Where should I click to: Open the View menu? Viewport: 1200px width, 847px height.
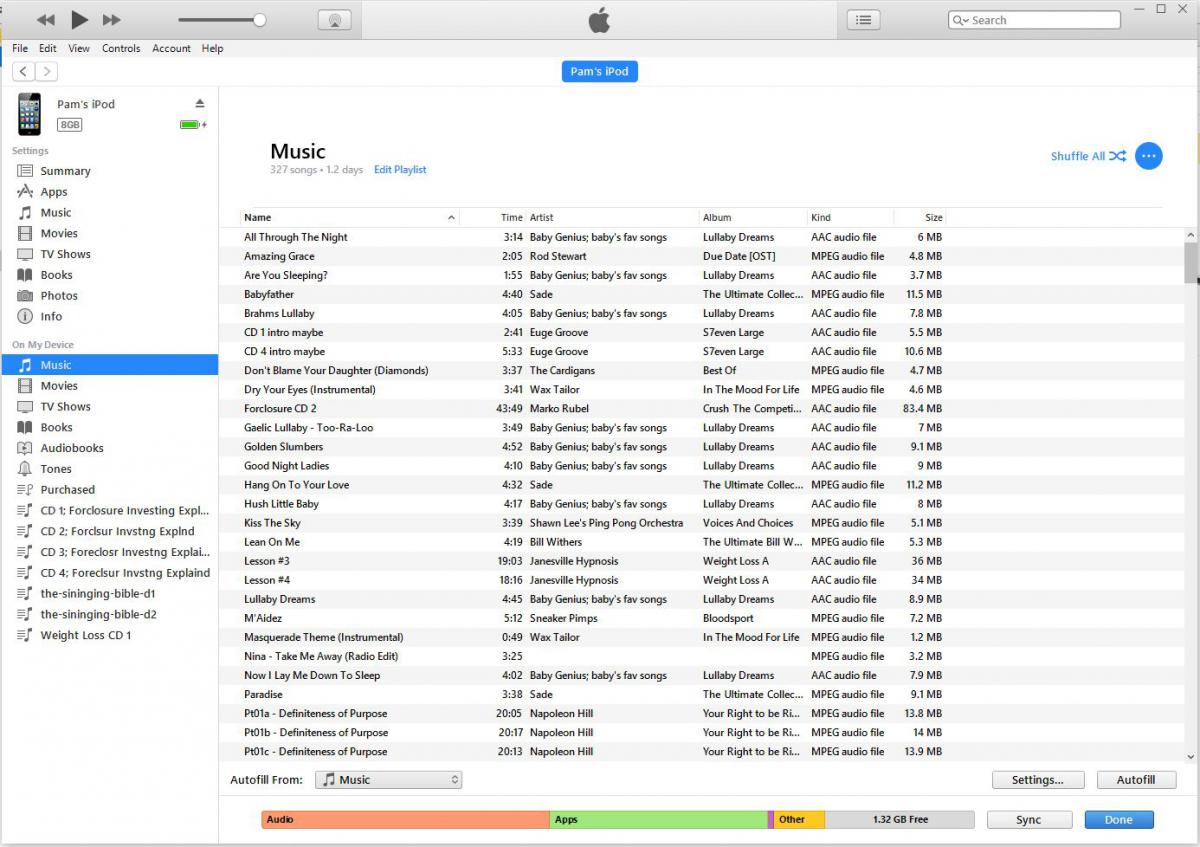pos(79,48)
